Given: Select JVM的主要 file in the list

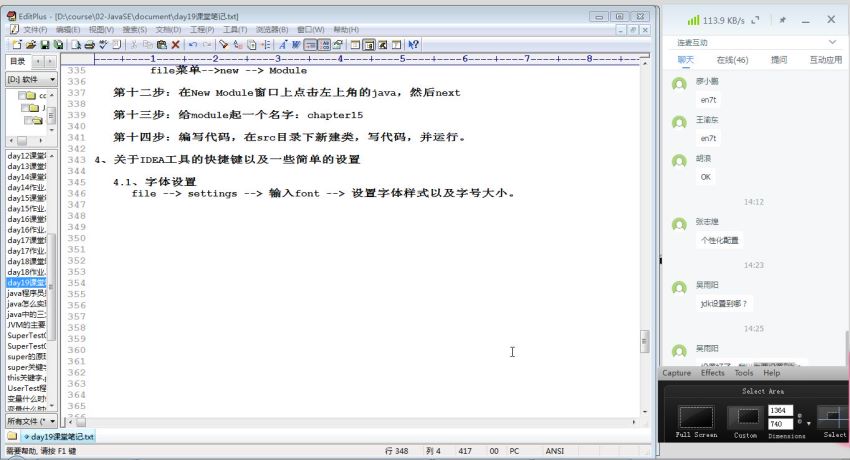Looking at the screenshot, I should (27, 325).
